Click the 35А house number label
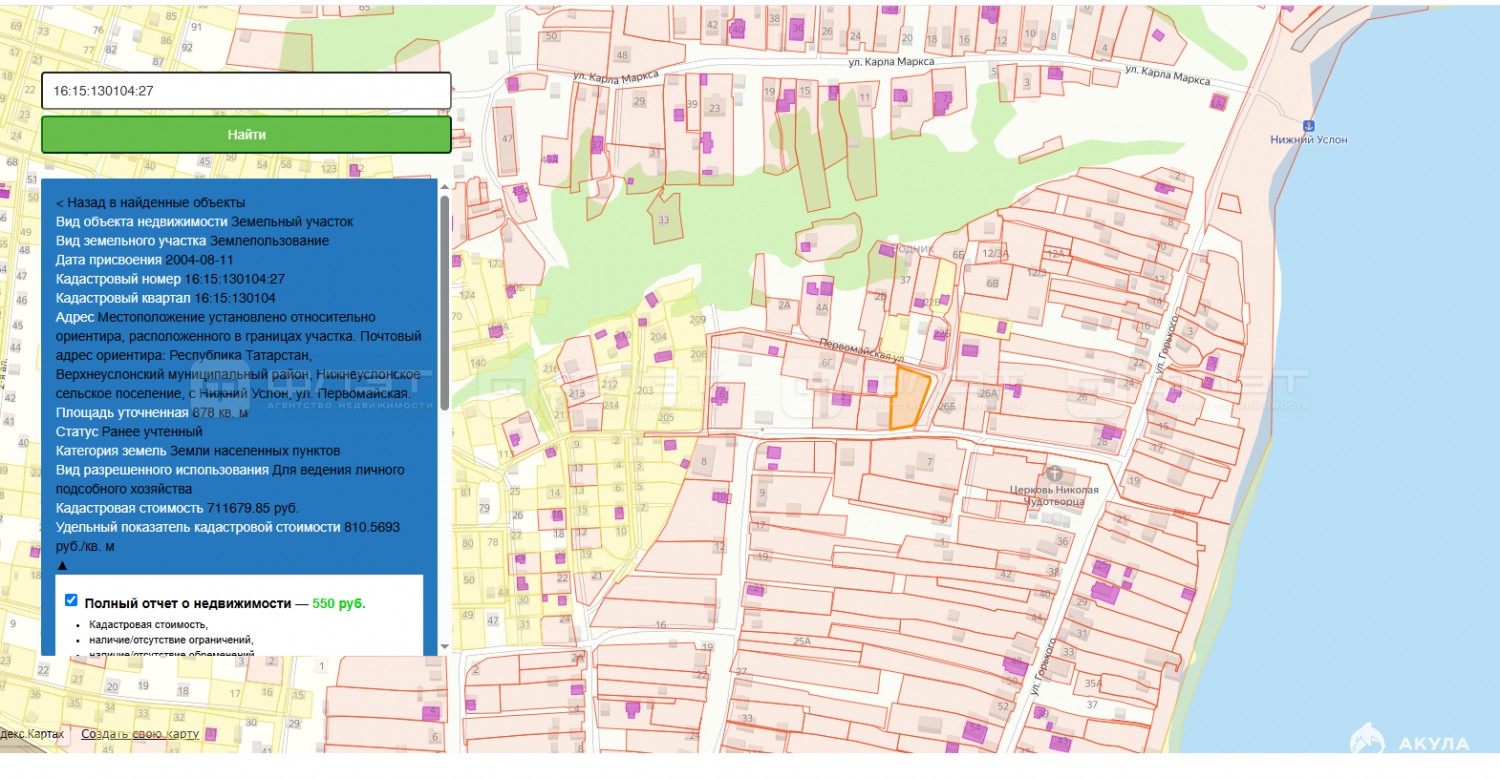This screenshot has height=778, width=1500. pyautogui.click(x=1093, y=684)
